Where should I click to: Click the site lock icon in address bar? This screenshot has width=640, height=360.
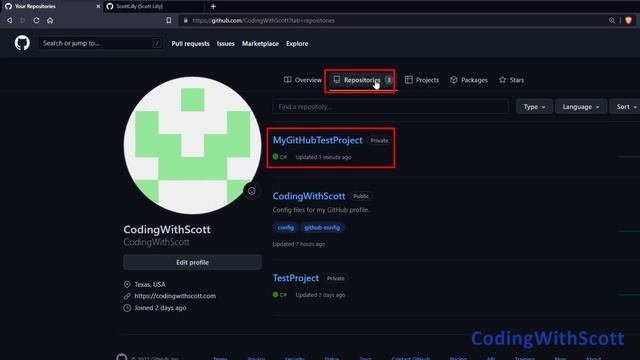click(185, 20)
